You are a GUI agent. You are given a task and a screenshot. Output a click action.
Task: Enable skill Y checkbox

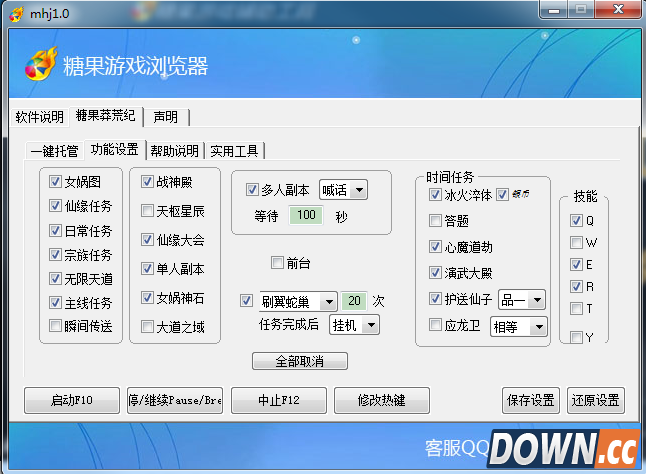pyautogui.click(x=576, y=337)
